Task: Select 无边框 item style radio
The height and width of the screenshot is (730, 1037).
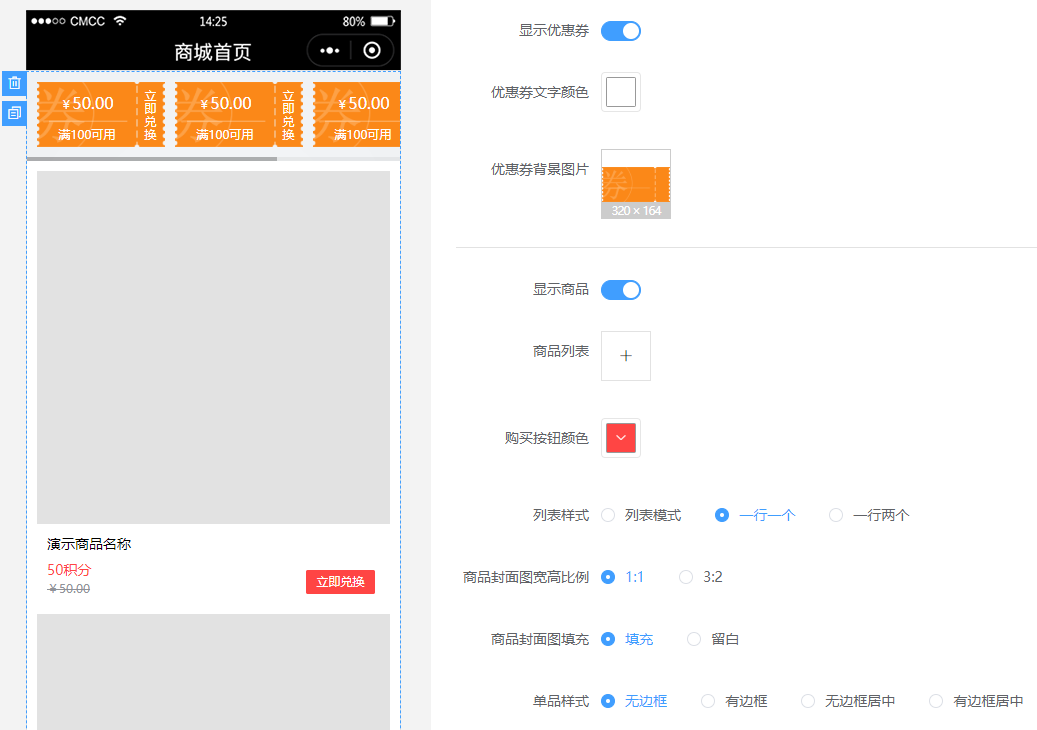Action: click(x=608, y=701)
